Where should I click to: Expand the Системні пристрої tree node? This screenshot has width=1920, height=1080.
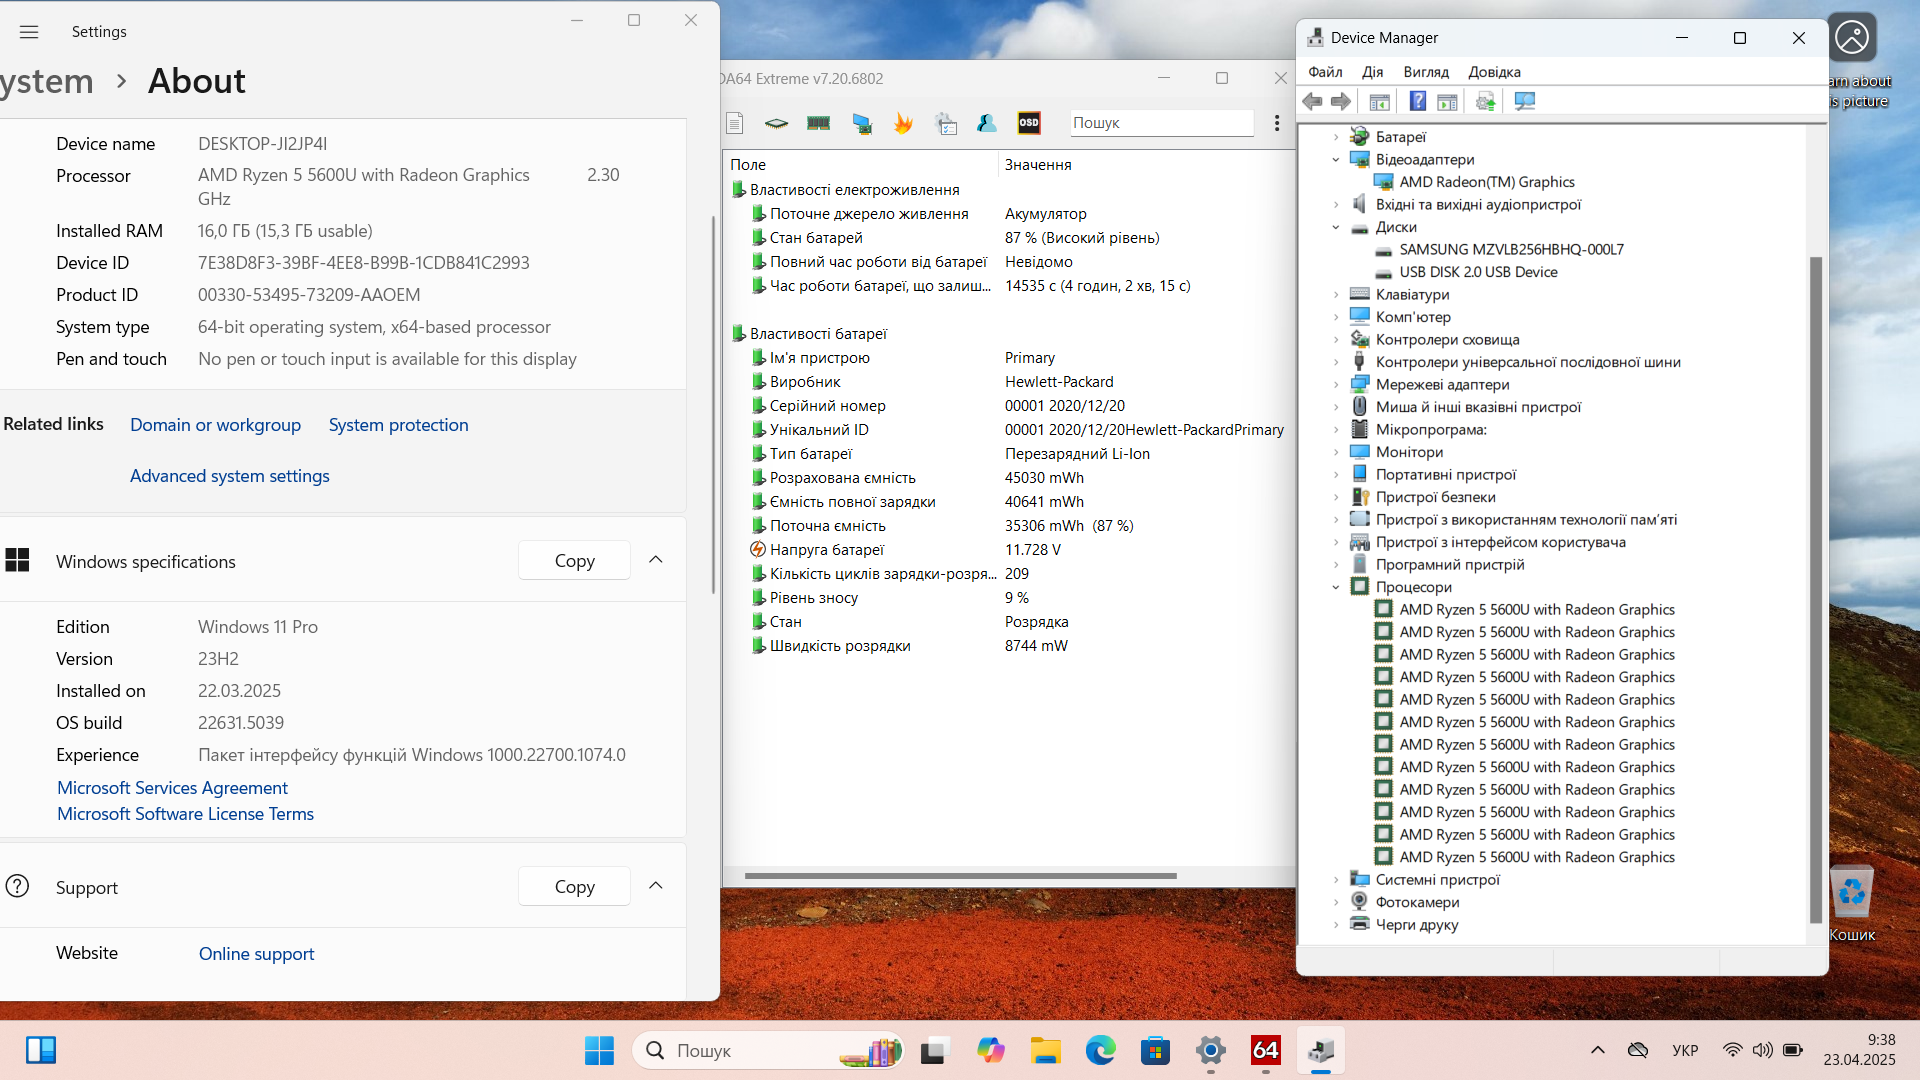coord(1336,880)
